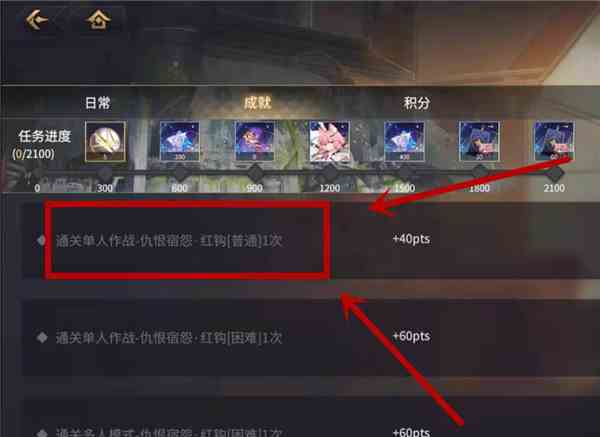Select the 1500-point reward icon

pos(404,141)
